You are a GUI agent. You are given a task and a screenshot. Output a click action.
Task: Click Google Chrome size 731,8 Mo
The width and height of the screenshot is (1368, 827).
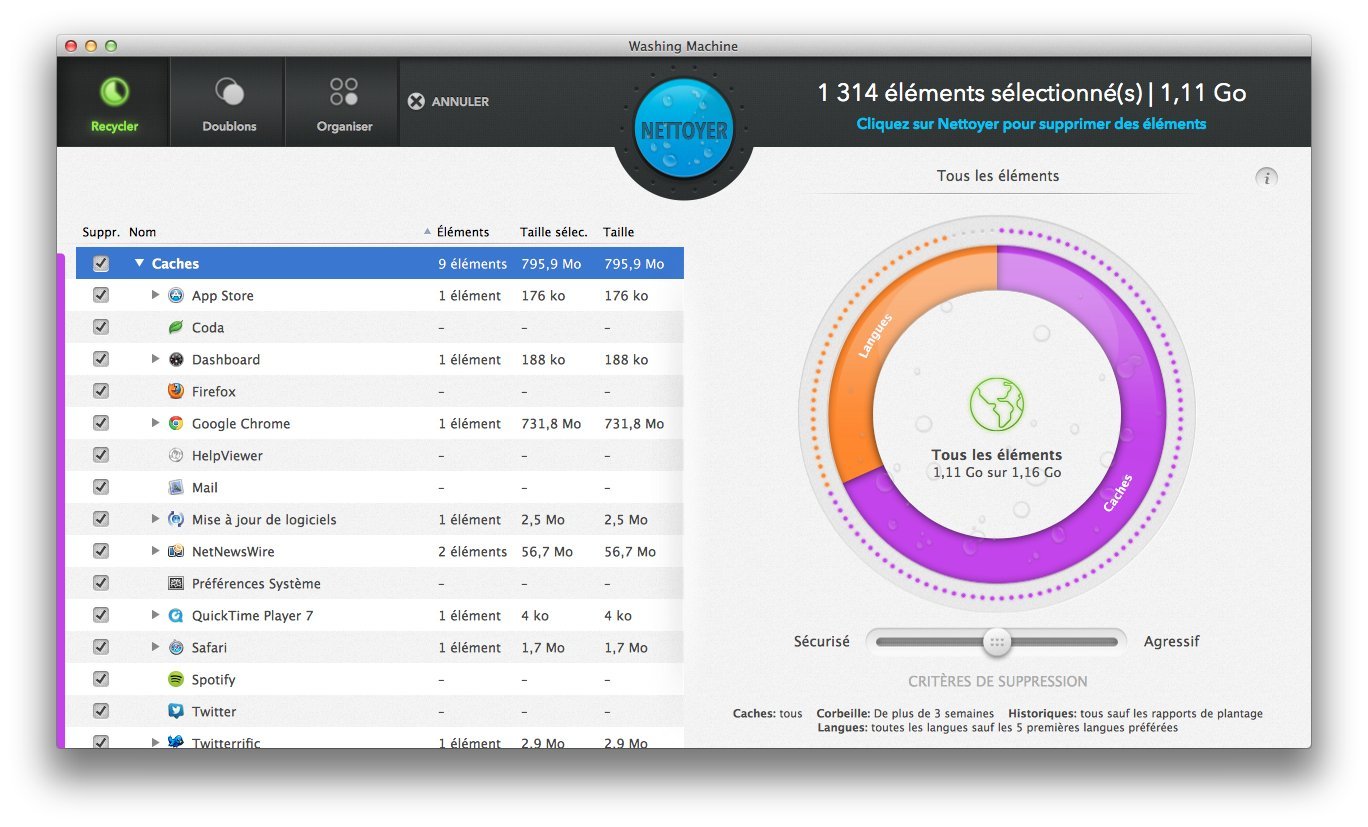634,423
